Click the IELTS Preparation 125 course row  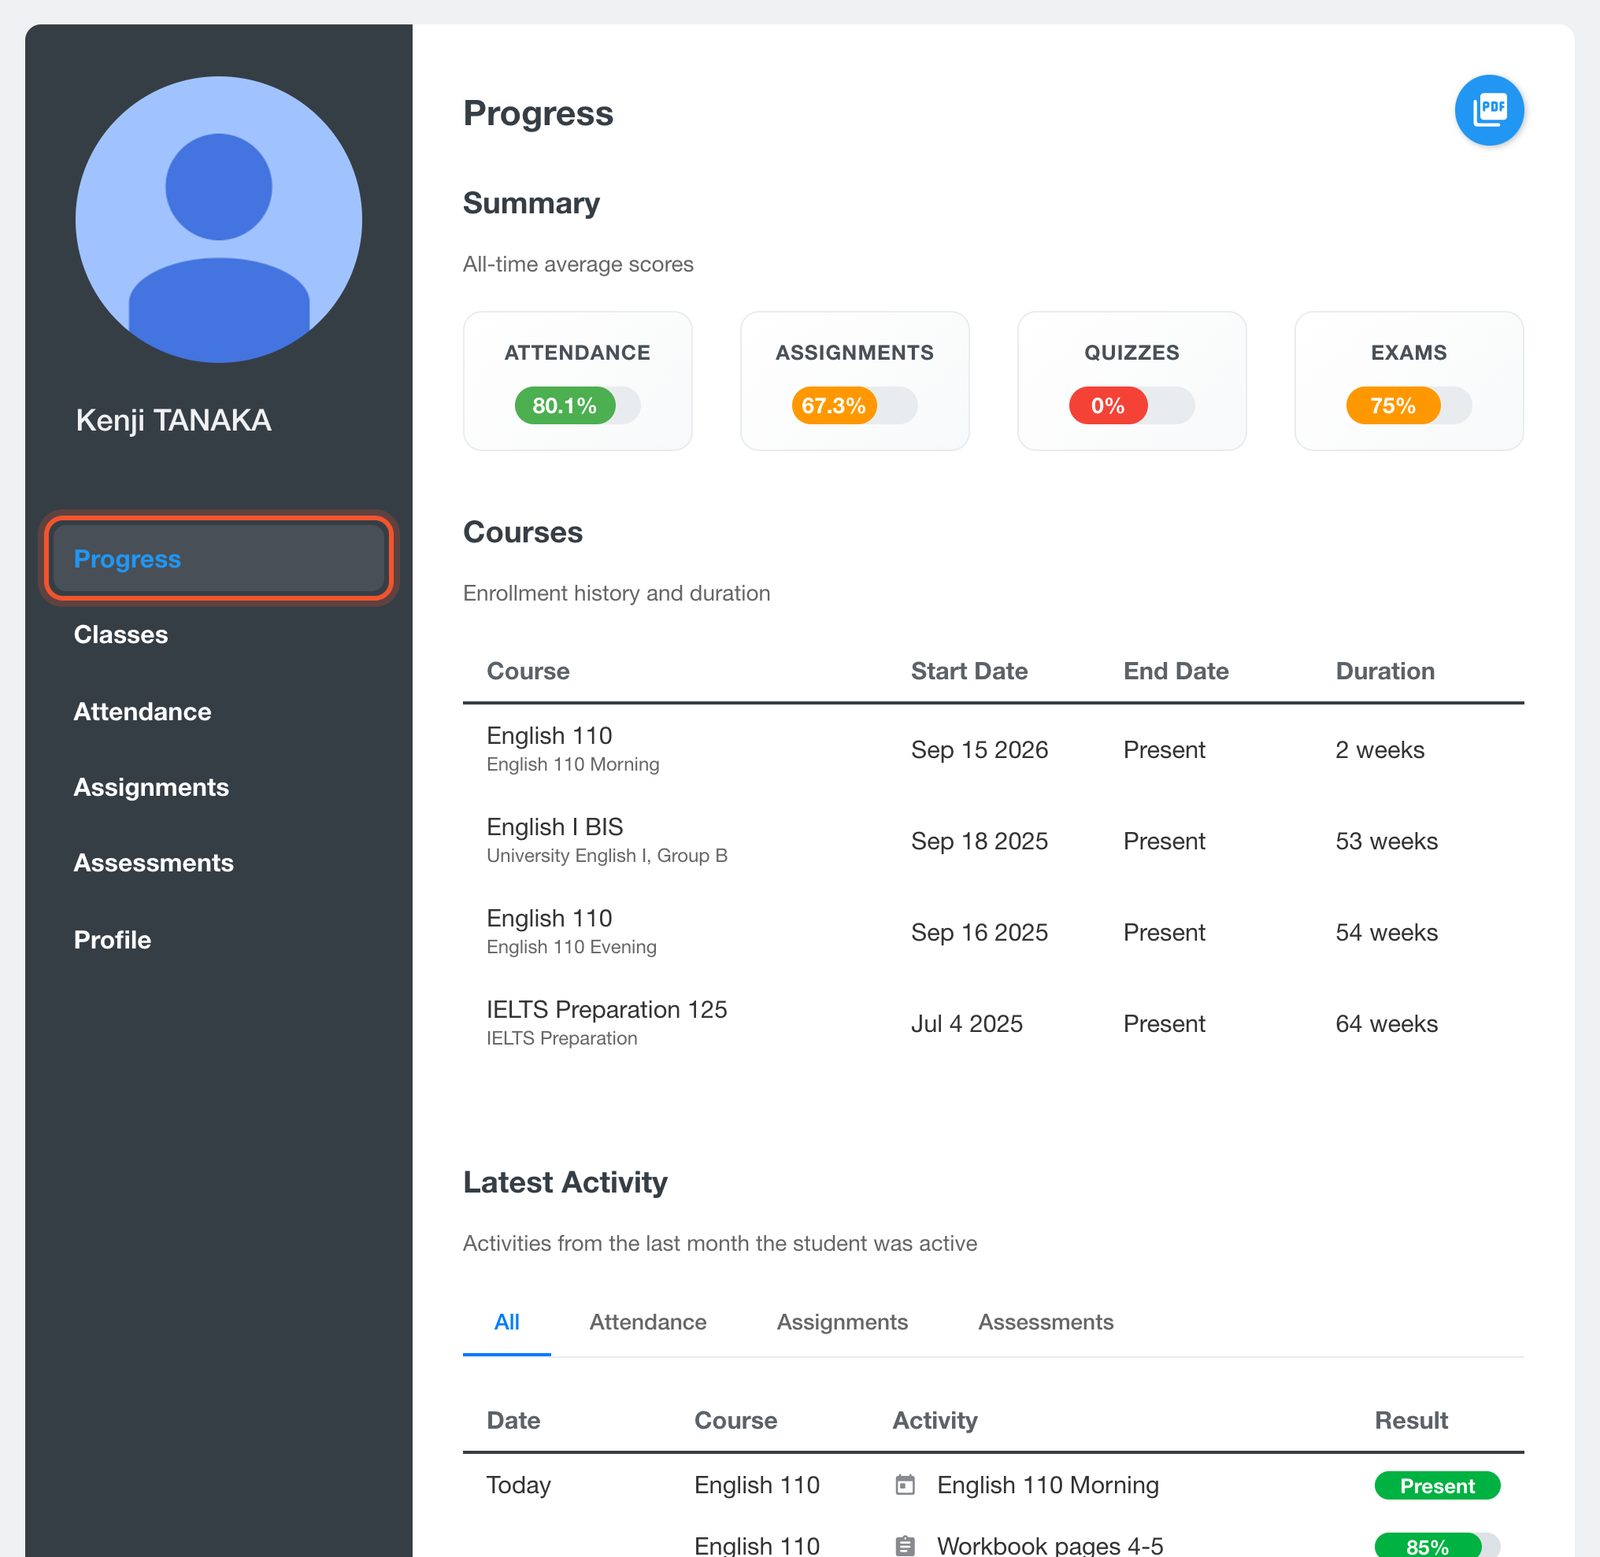[993, 1024]
